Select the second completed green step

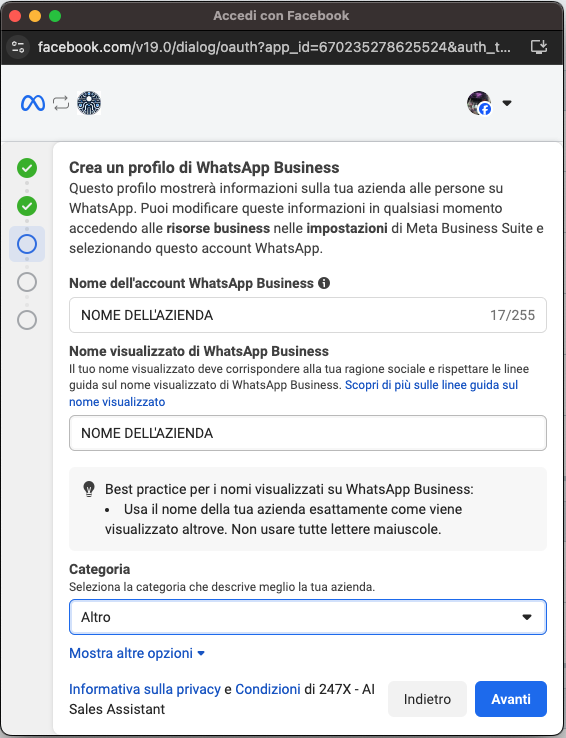tap(27, 206)
